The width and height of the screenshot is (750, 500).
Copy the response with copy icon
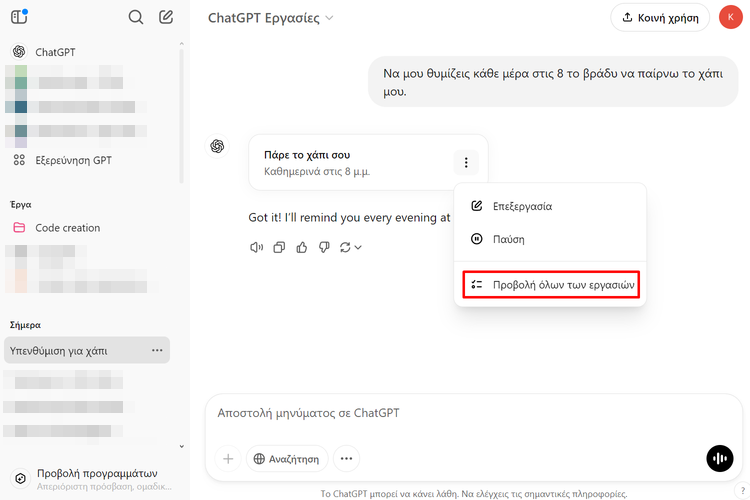279,247
